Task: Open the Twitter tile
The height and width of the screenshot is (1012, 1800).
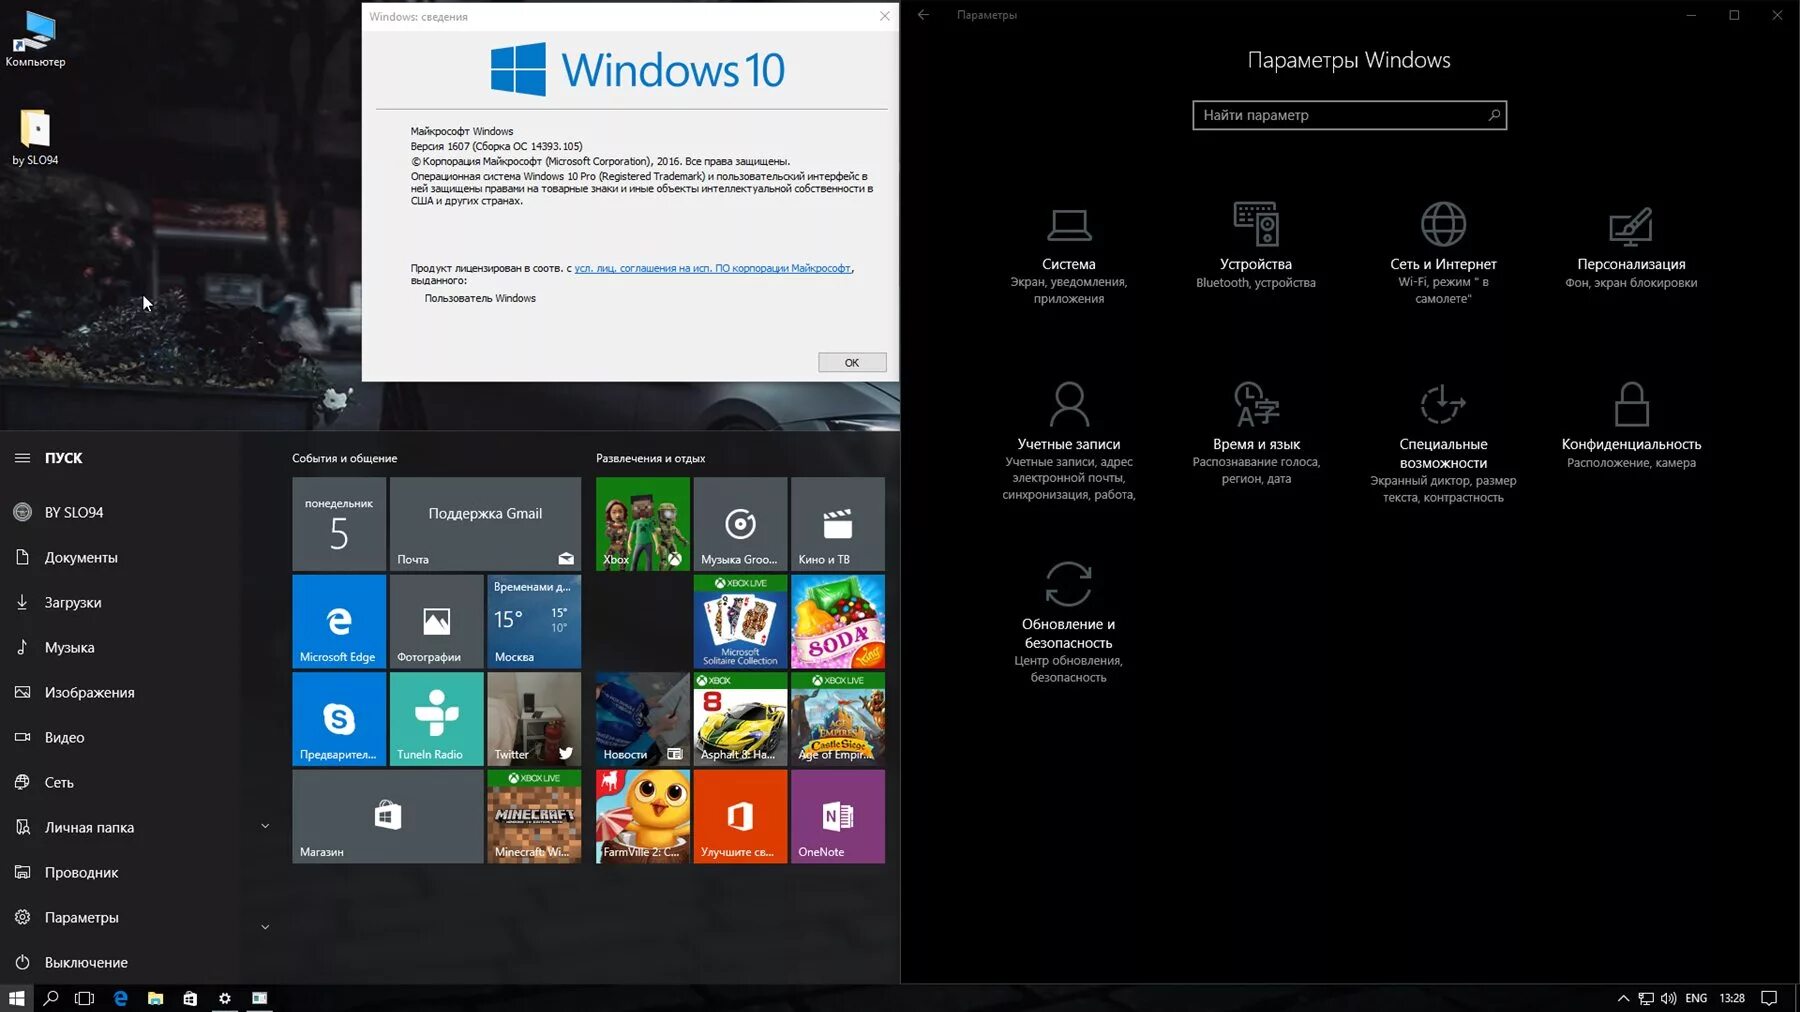Action: pyautogui.click(x=534, y=719)
